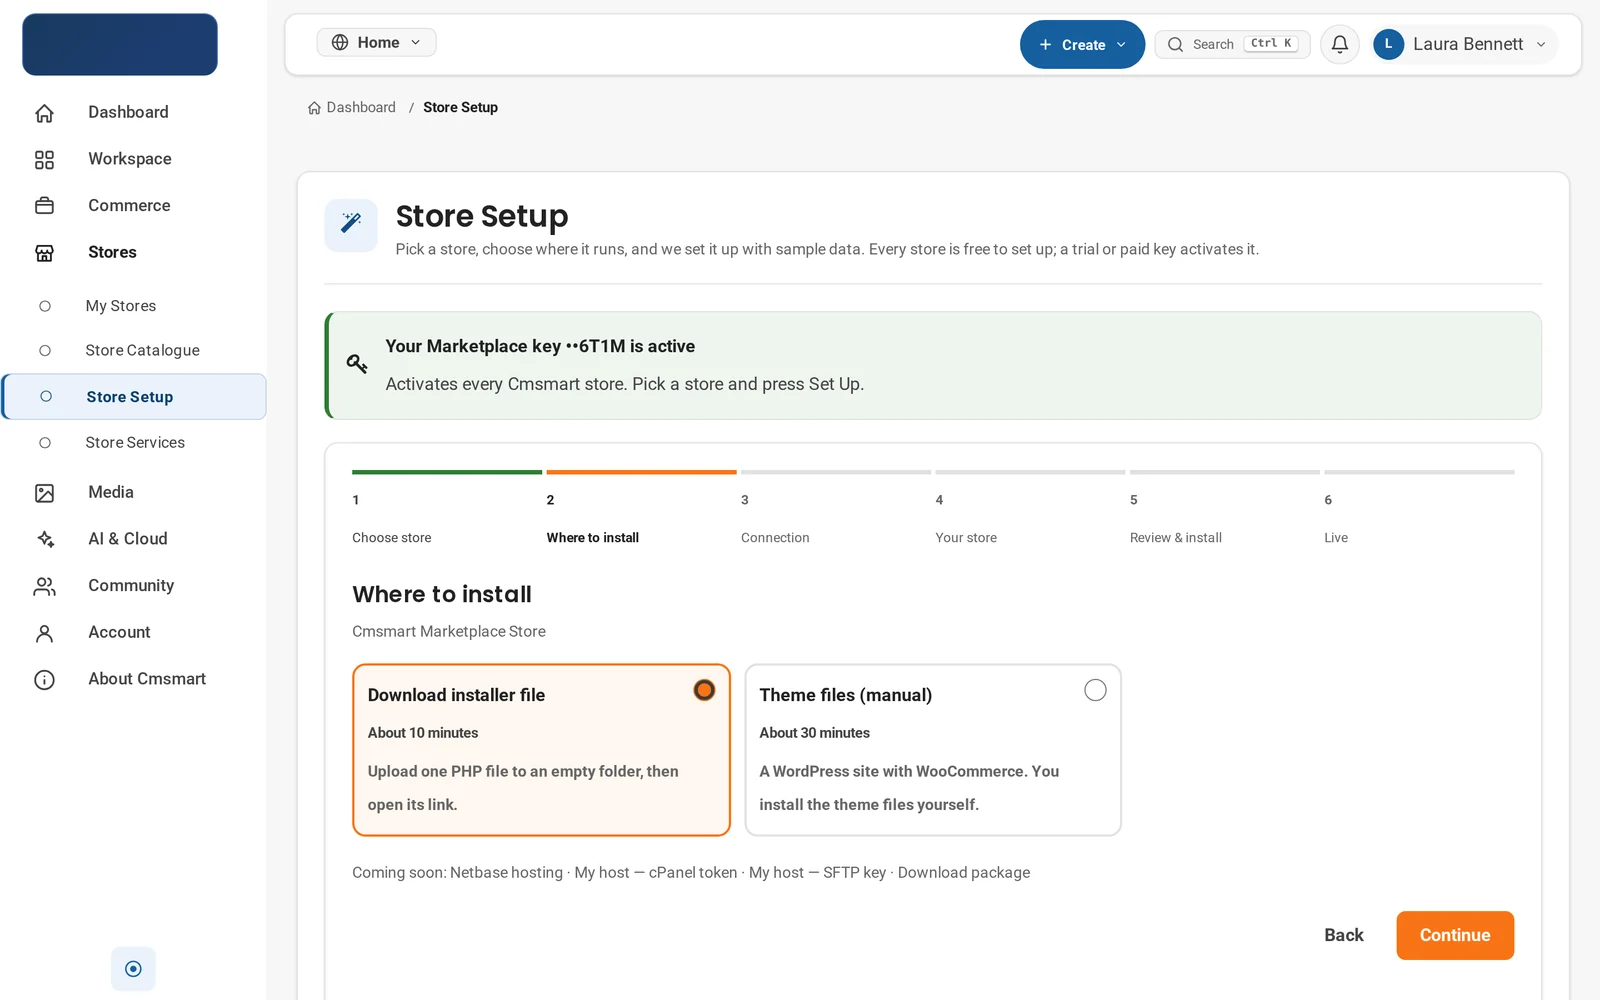The width and height of the screenshot is (1600, 1000).
Task: Click the Commerce briefcase icon
Action: 44,206
